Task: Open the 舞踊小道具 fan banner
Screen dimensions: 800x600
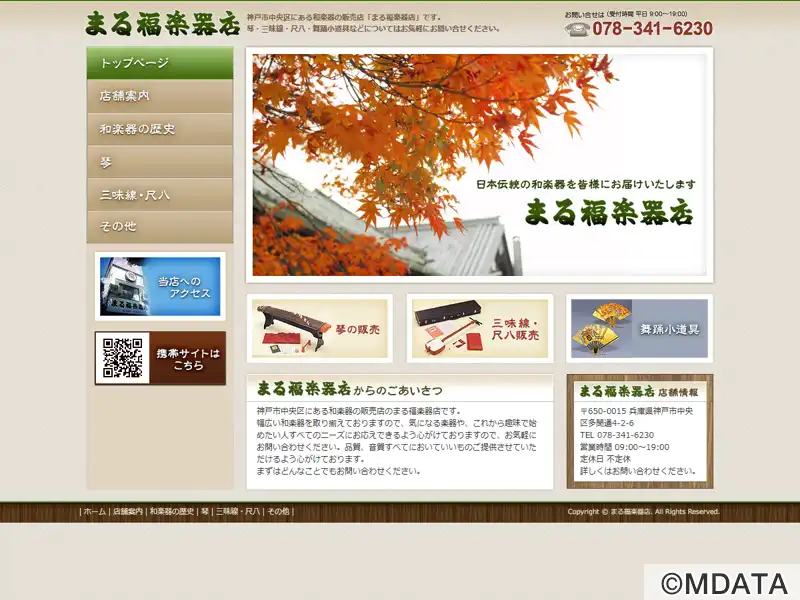Action: [639, 328]
